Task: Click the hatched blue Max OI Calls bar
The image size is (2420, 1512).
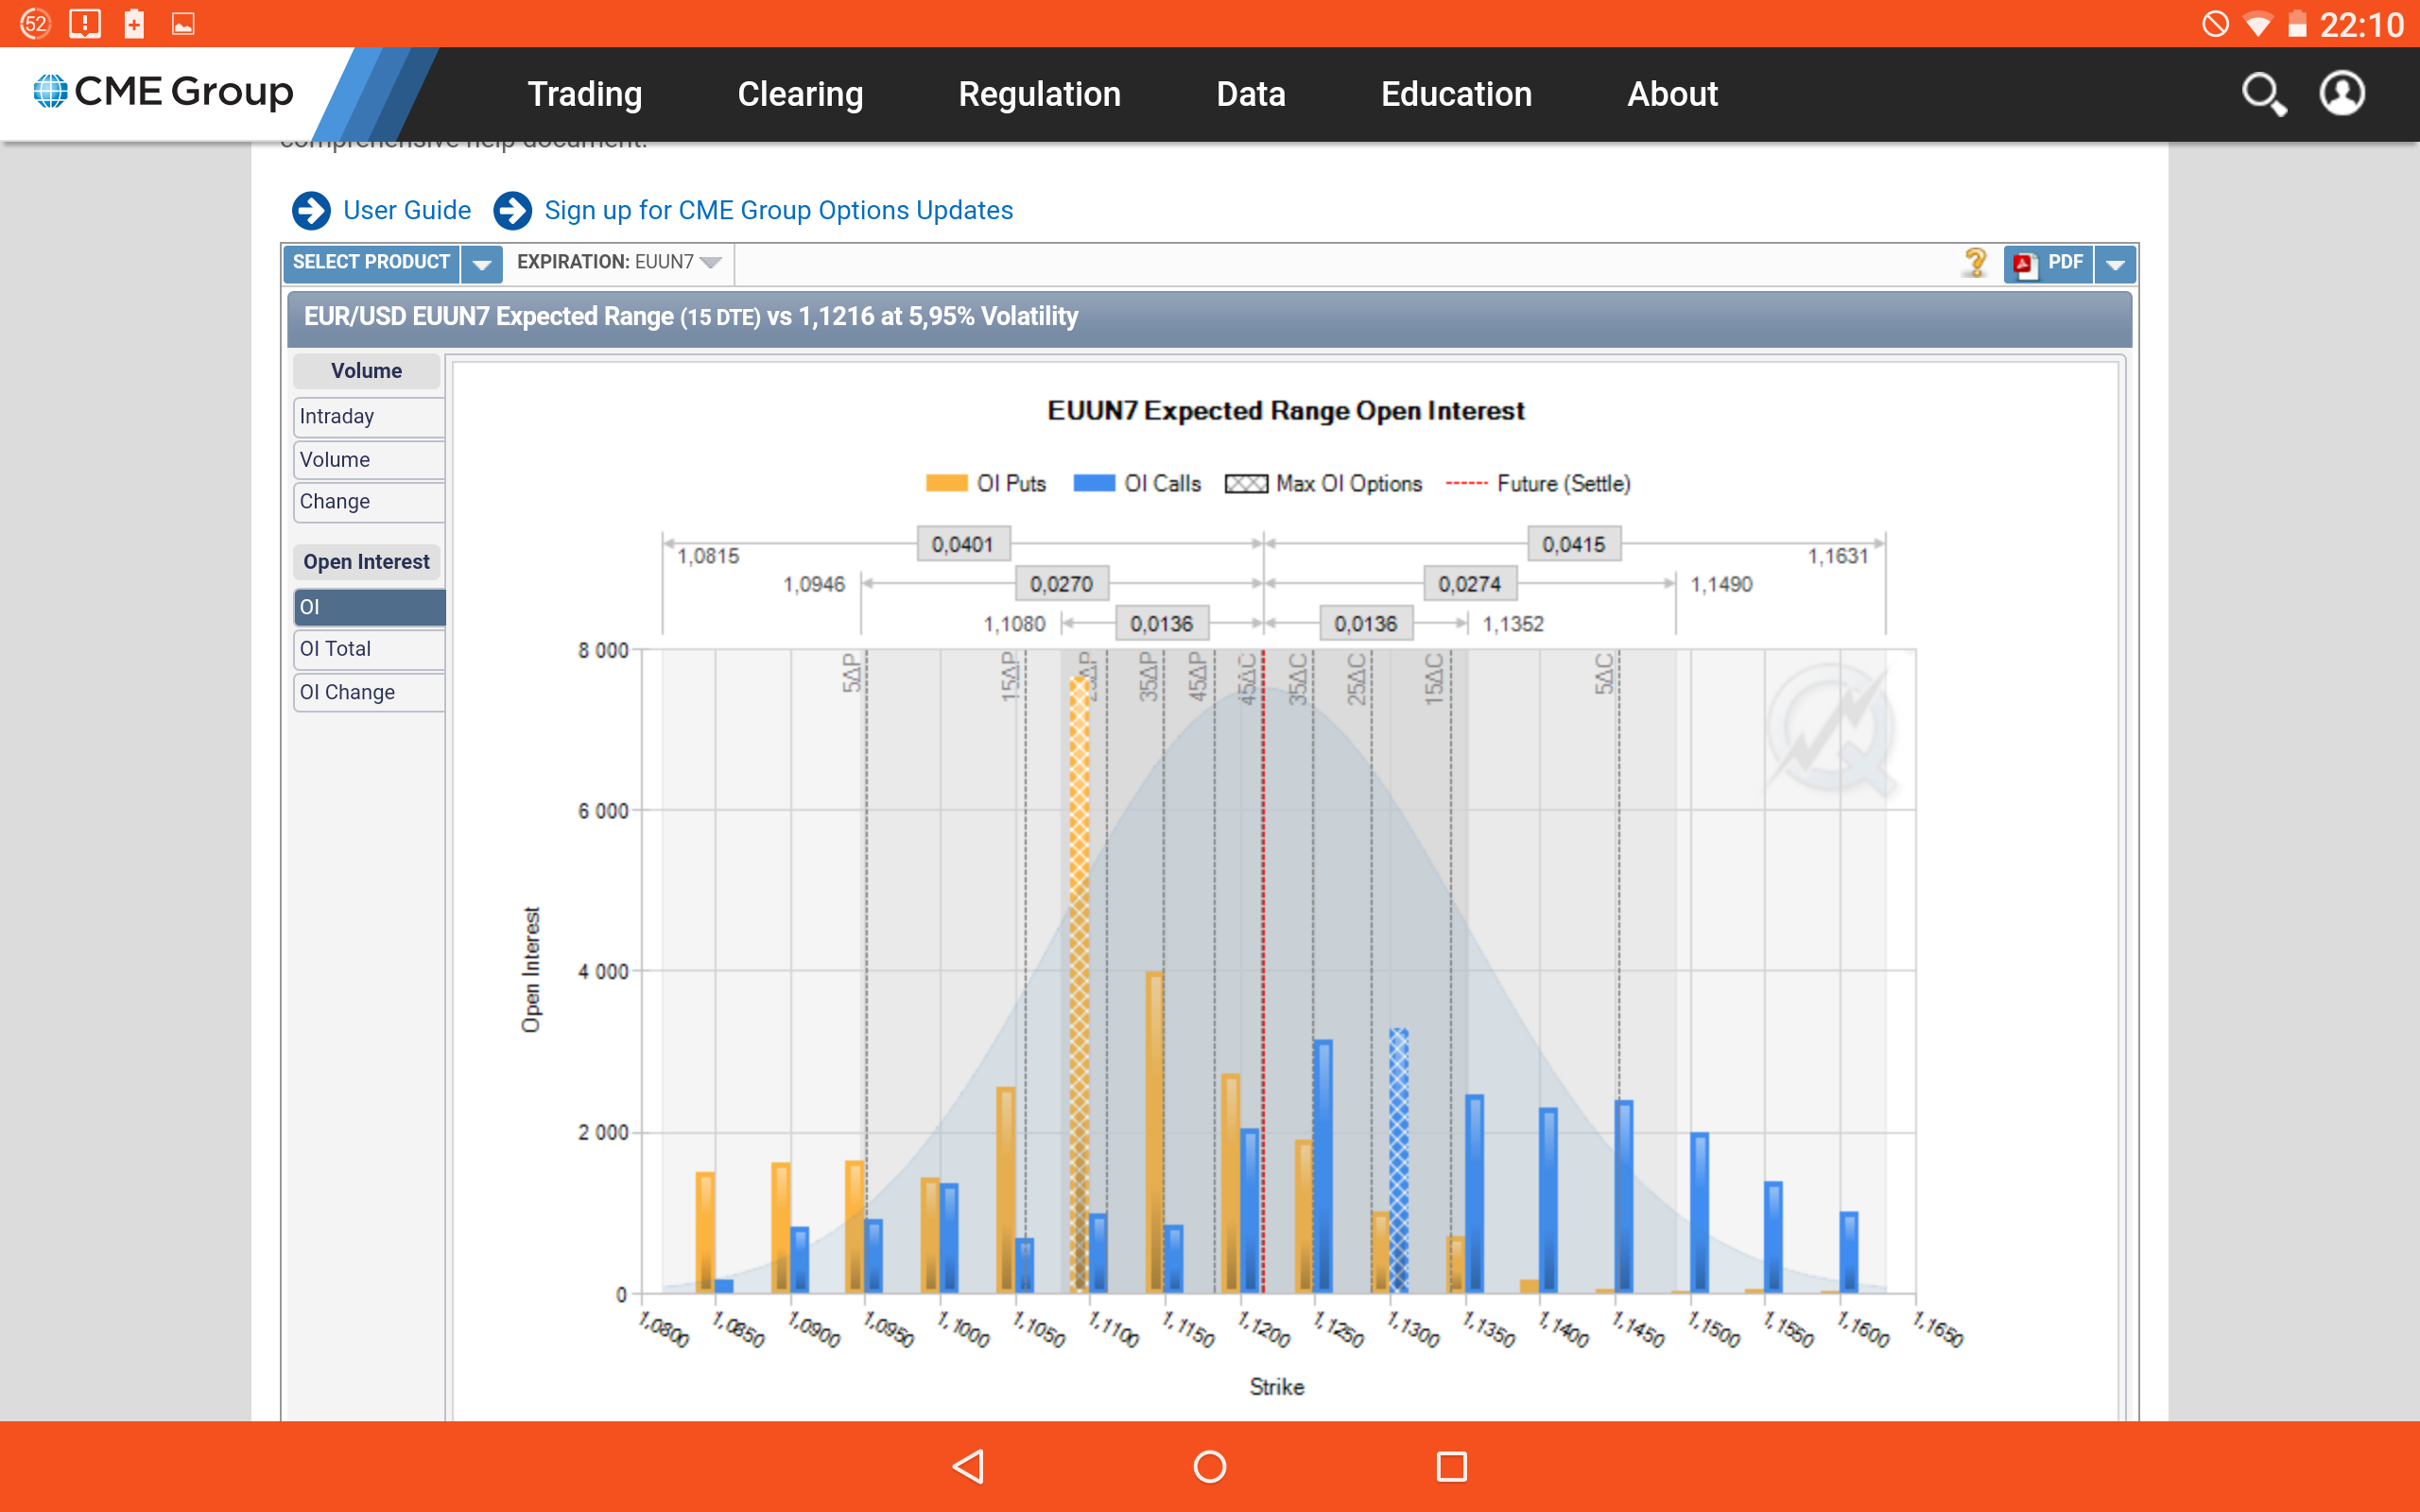Action: [1399, 1160]
